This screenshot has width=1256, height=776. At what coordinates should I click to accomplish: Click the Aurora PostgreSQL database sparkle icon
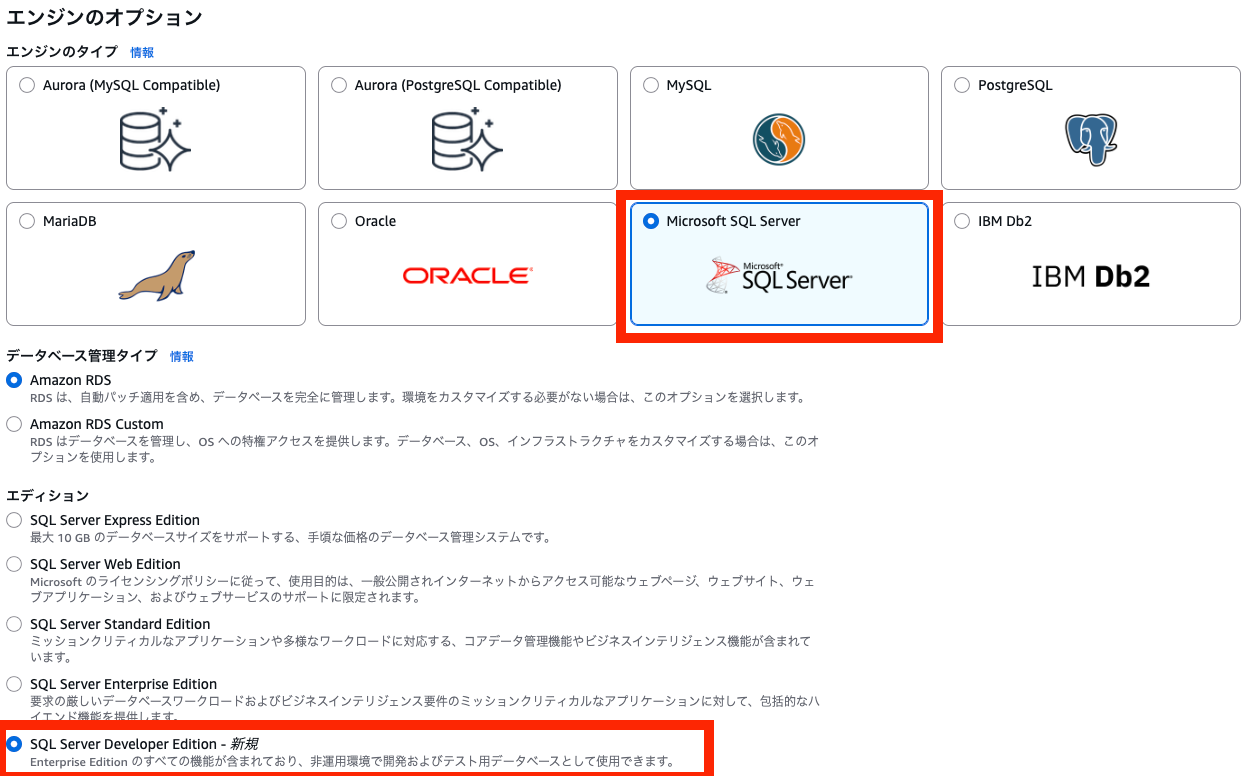(x=467, y=140)
